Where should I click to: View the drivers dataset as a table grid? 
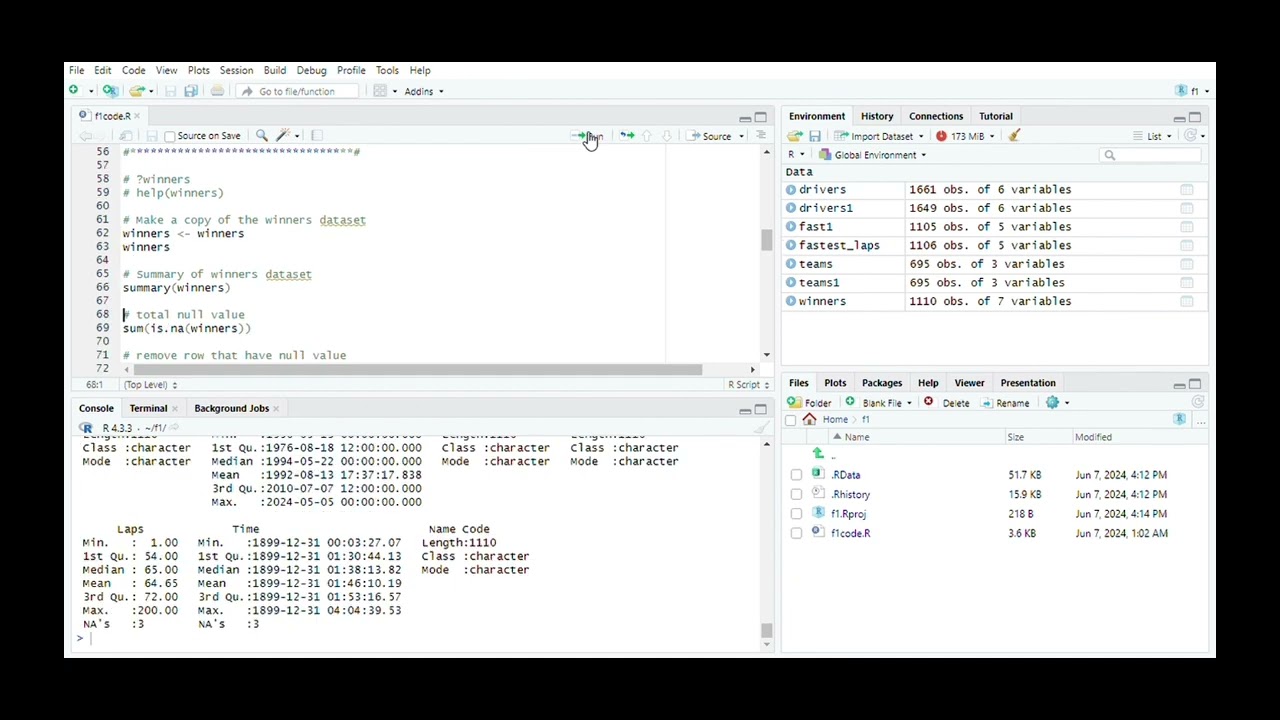point(1187,190)
